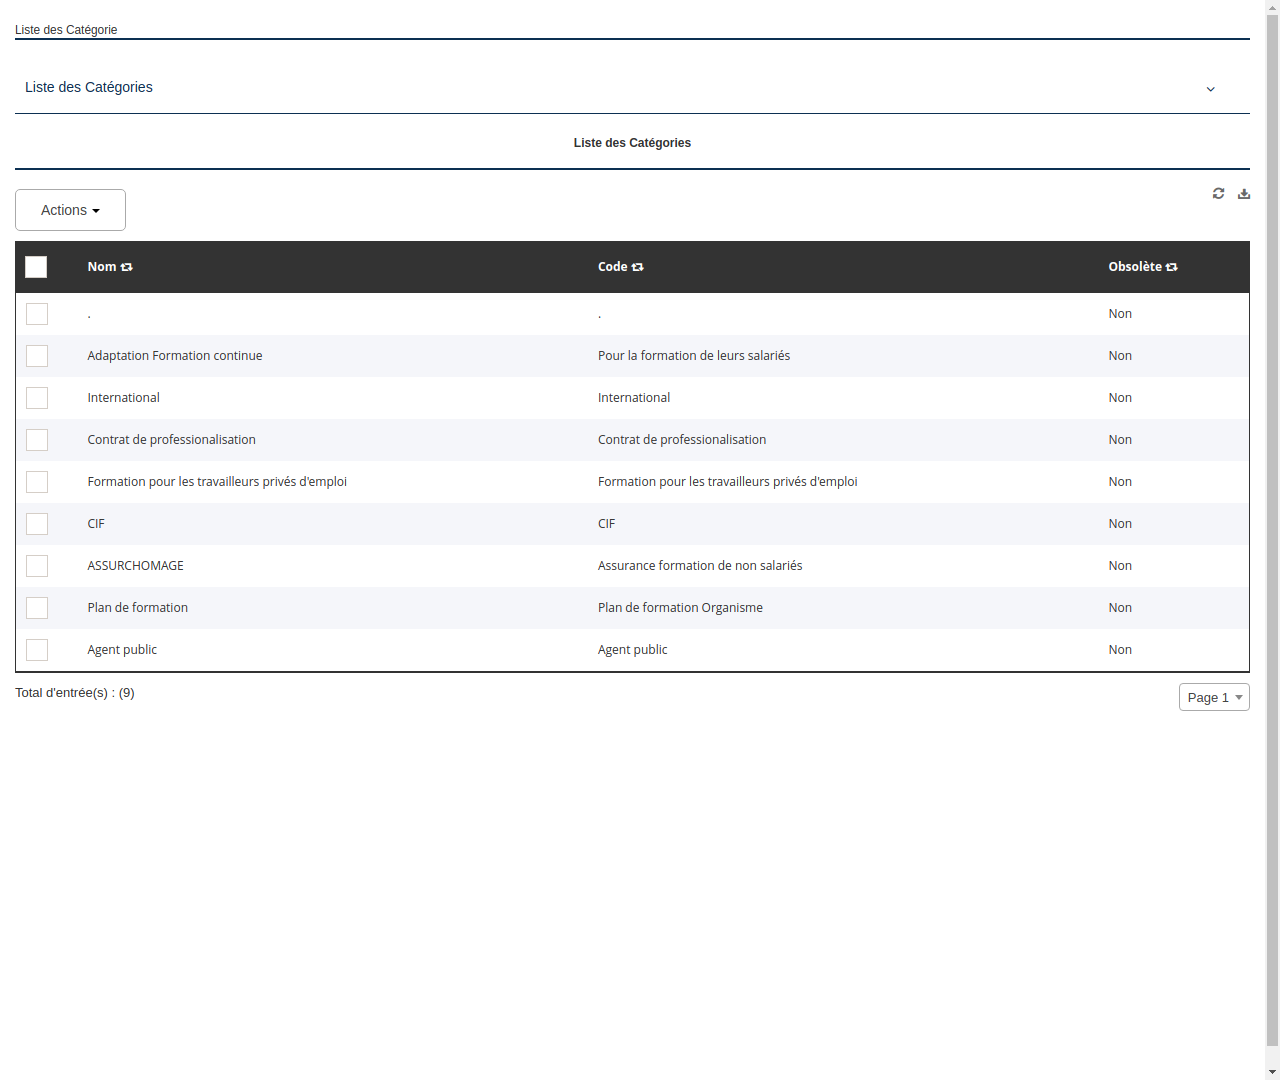Check the select-all checkbox in the header
The image size is (1280, 1080).
(36, 267)
